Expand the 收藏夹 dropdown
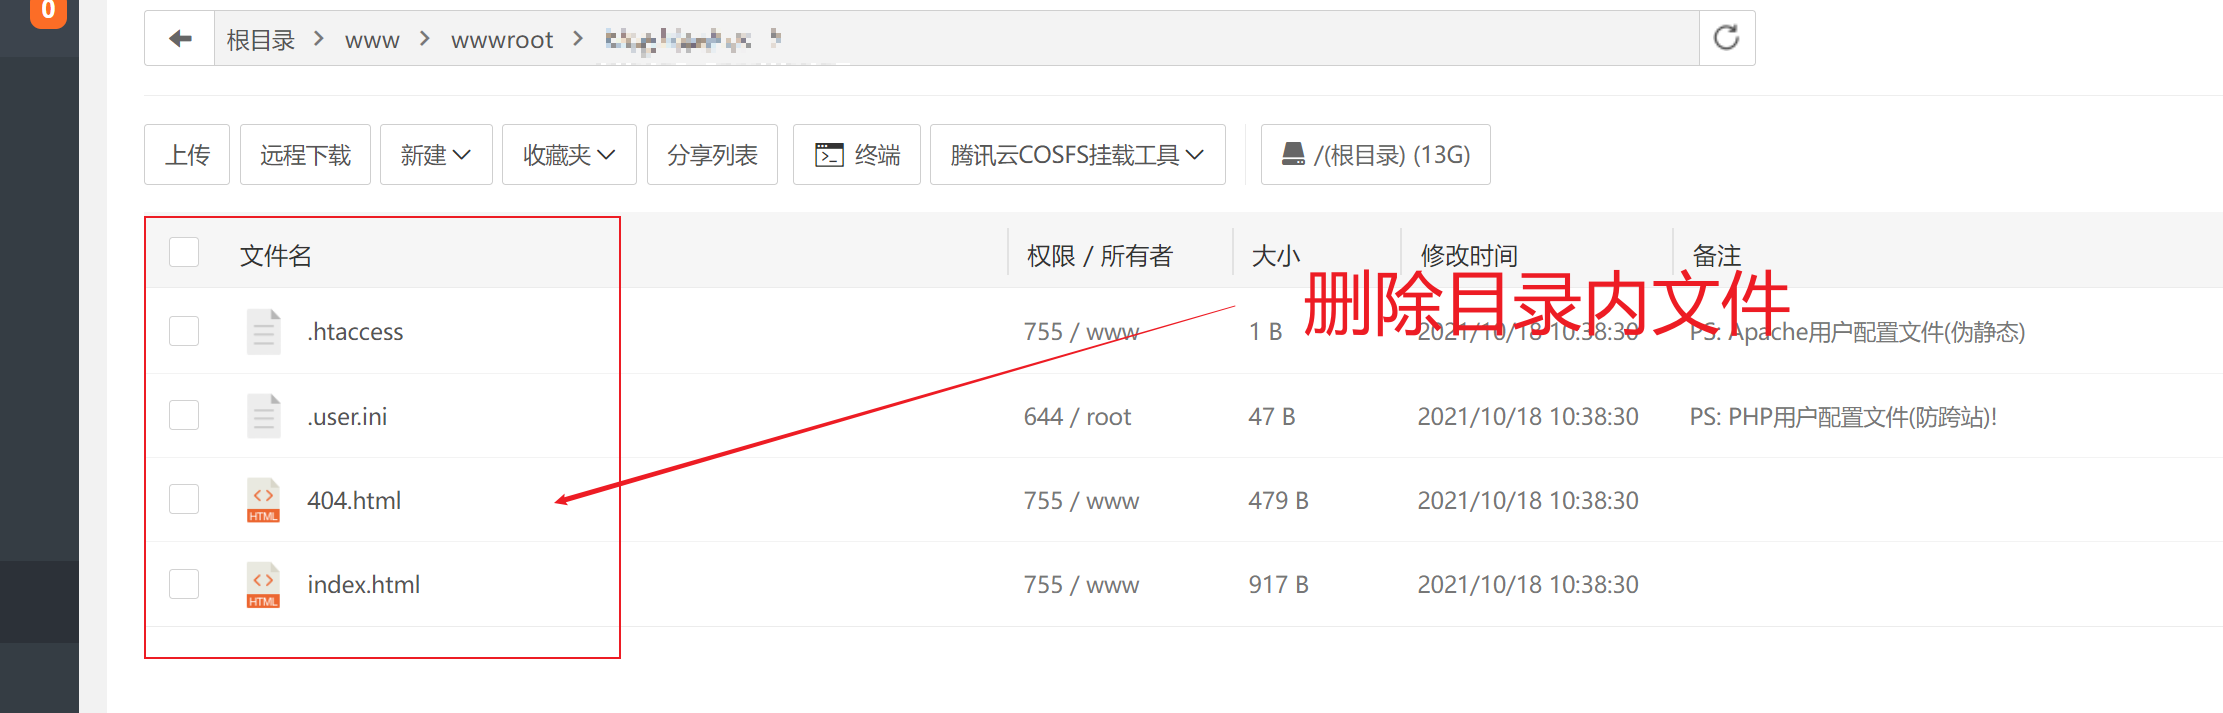The height and width of the screenshot is (713, 2223). pyautogui.click(x=569, y=155)
